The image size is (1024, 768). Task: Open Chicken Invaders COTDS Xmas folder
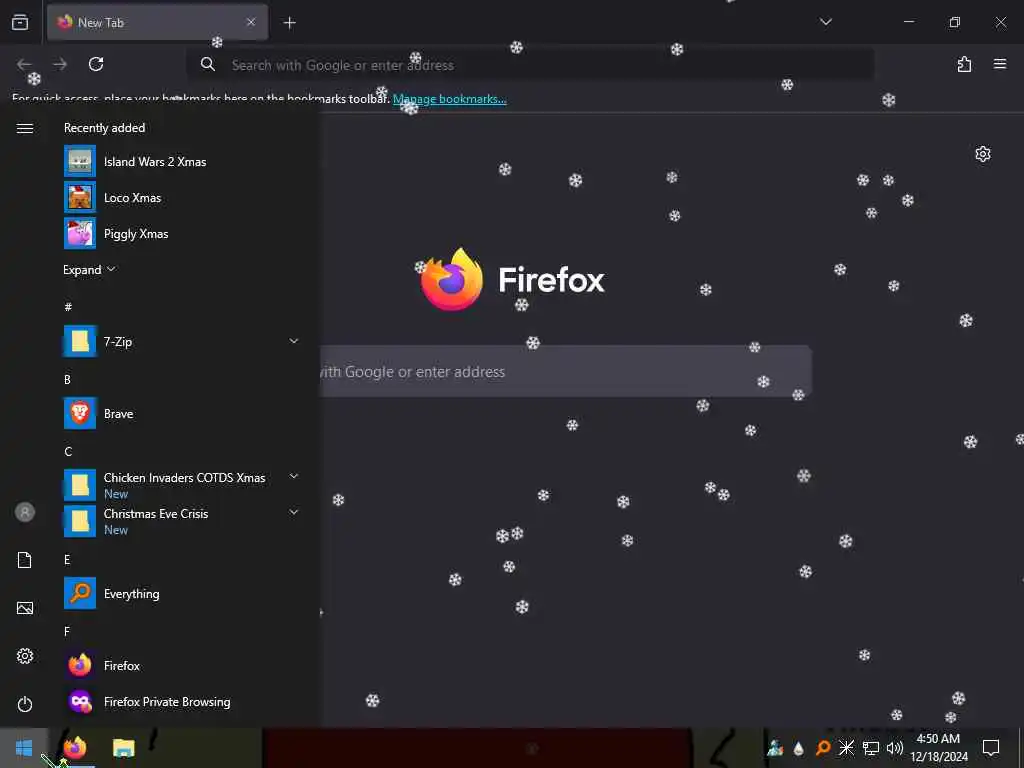pyautogui.click(x=181, y=485)
